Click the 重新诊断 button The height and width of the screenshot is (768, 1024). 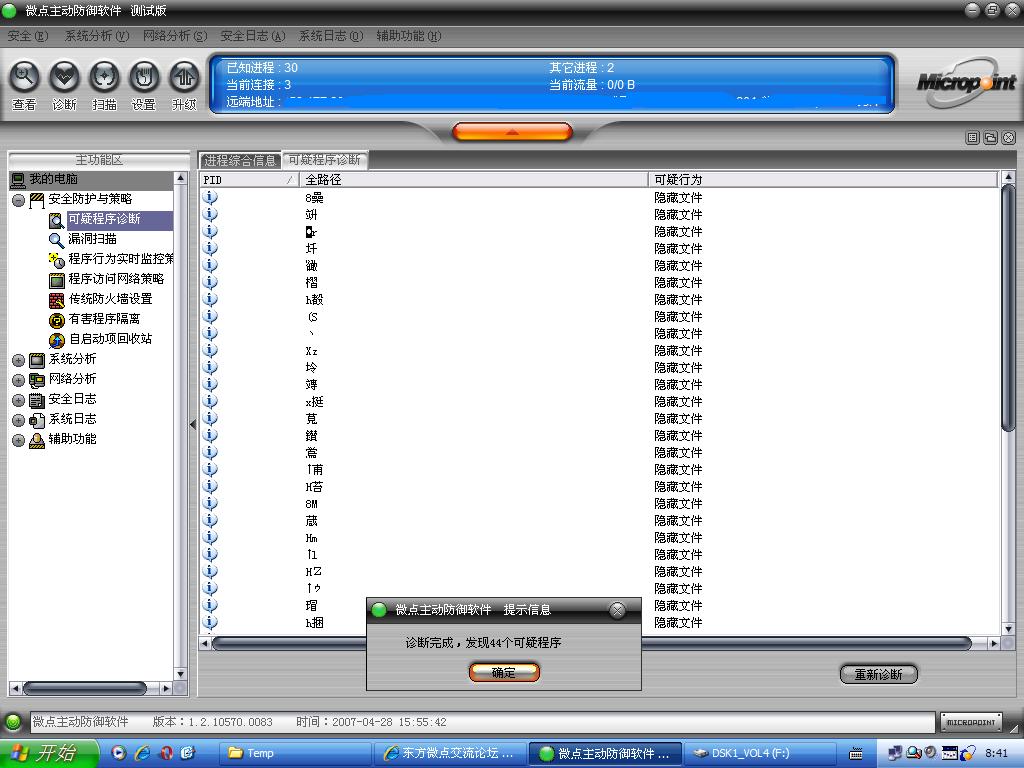tap(878, 674)
